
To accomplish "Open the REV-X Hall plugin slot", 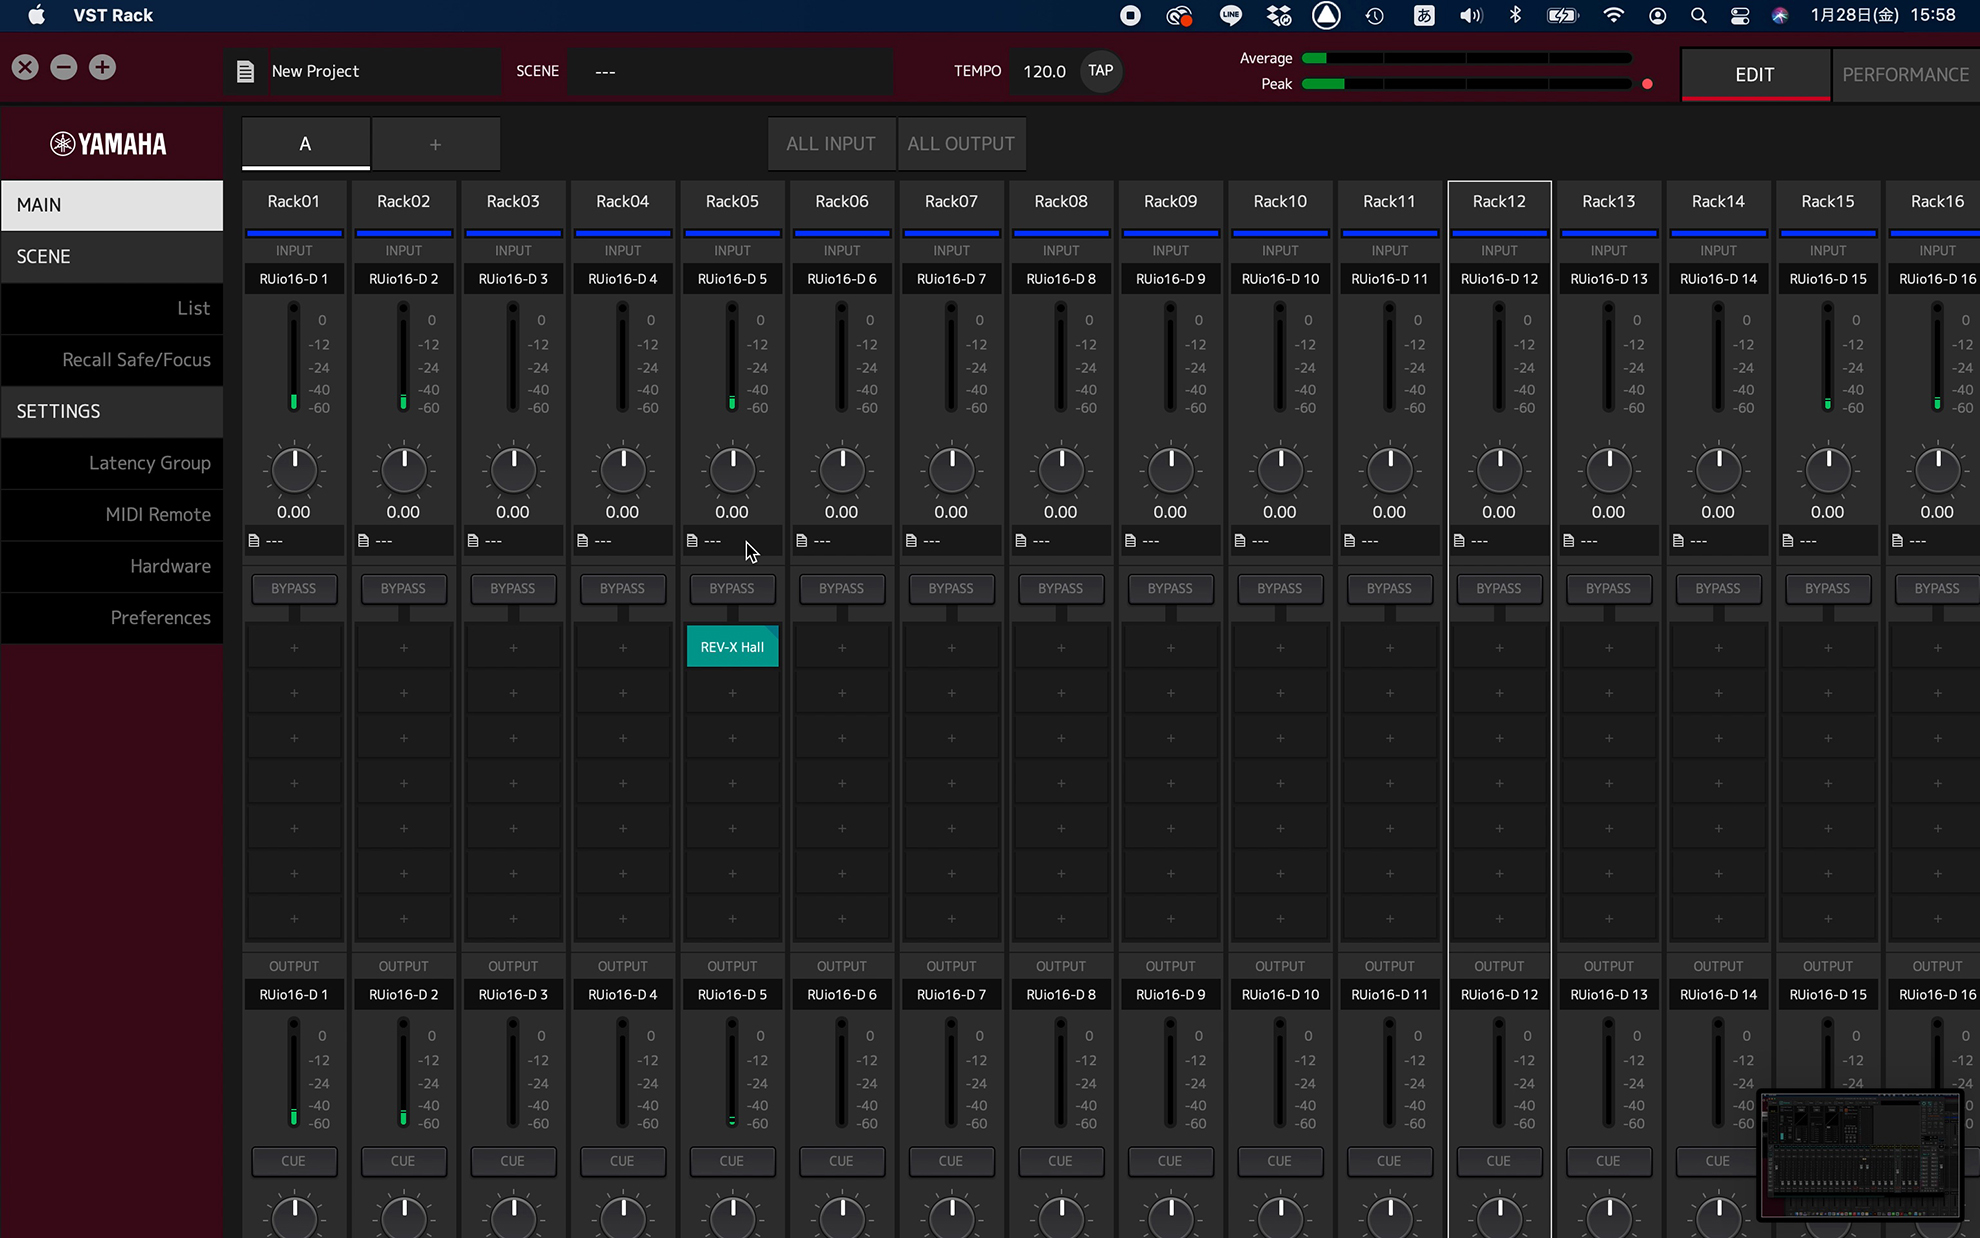I will 732,647.
